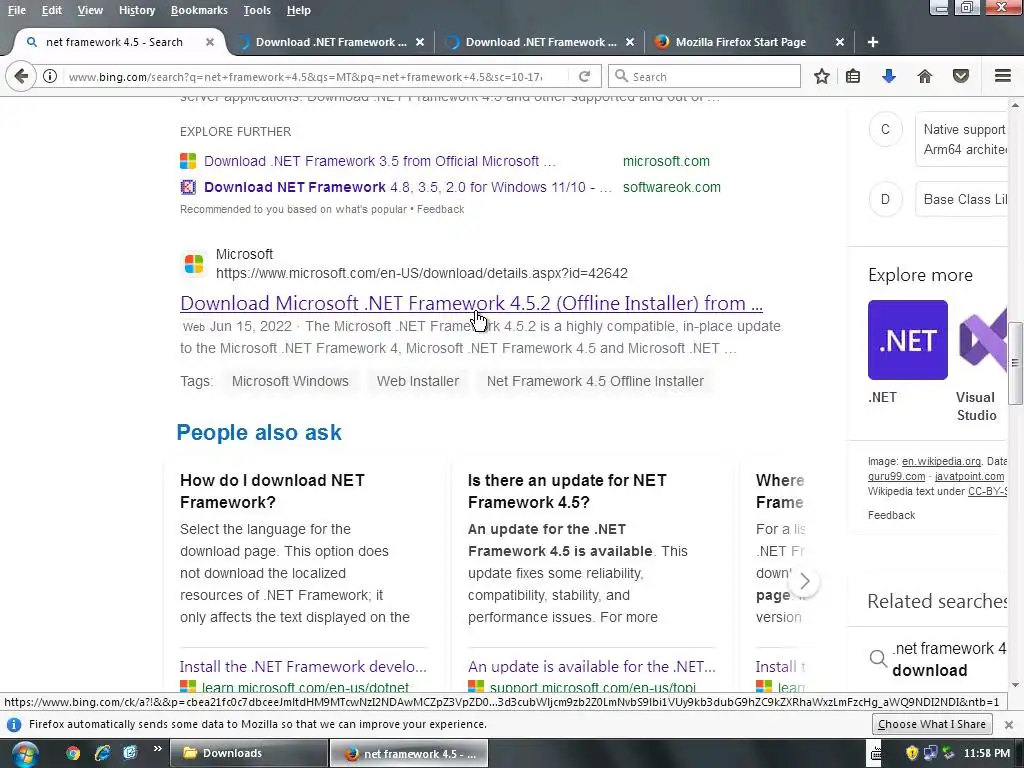Click the Bing URL address field
1024x768 pixels.
click(305, 76)
